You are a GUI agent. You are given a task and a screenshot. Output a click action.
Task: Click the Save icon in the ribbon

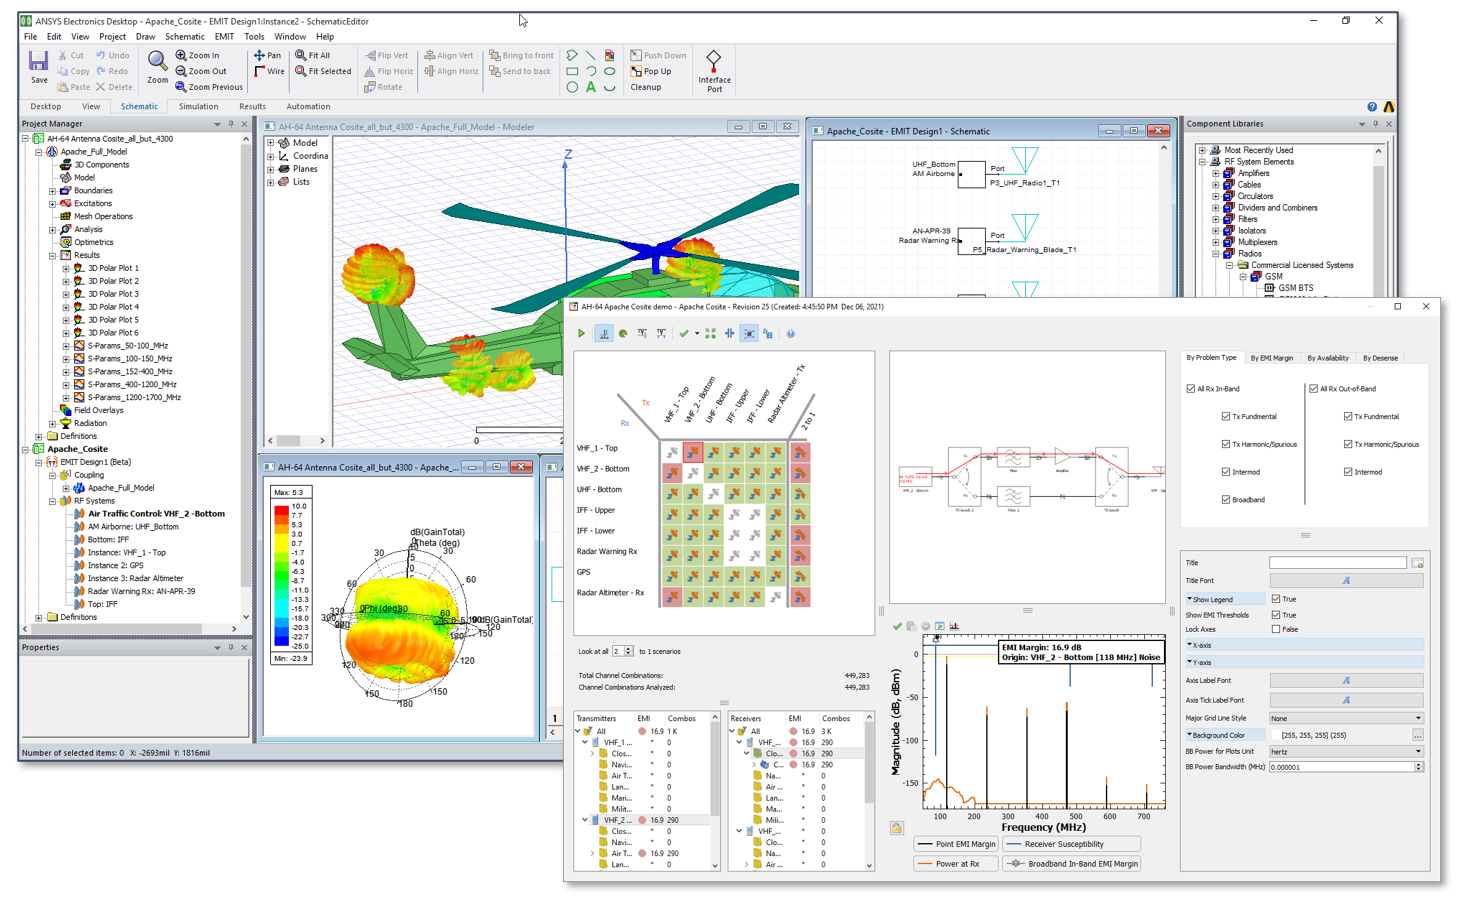click(x=38, y=62)
